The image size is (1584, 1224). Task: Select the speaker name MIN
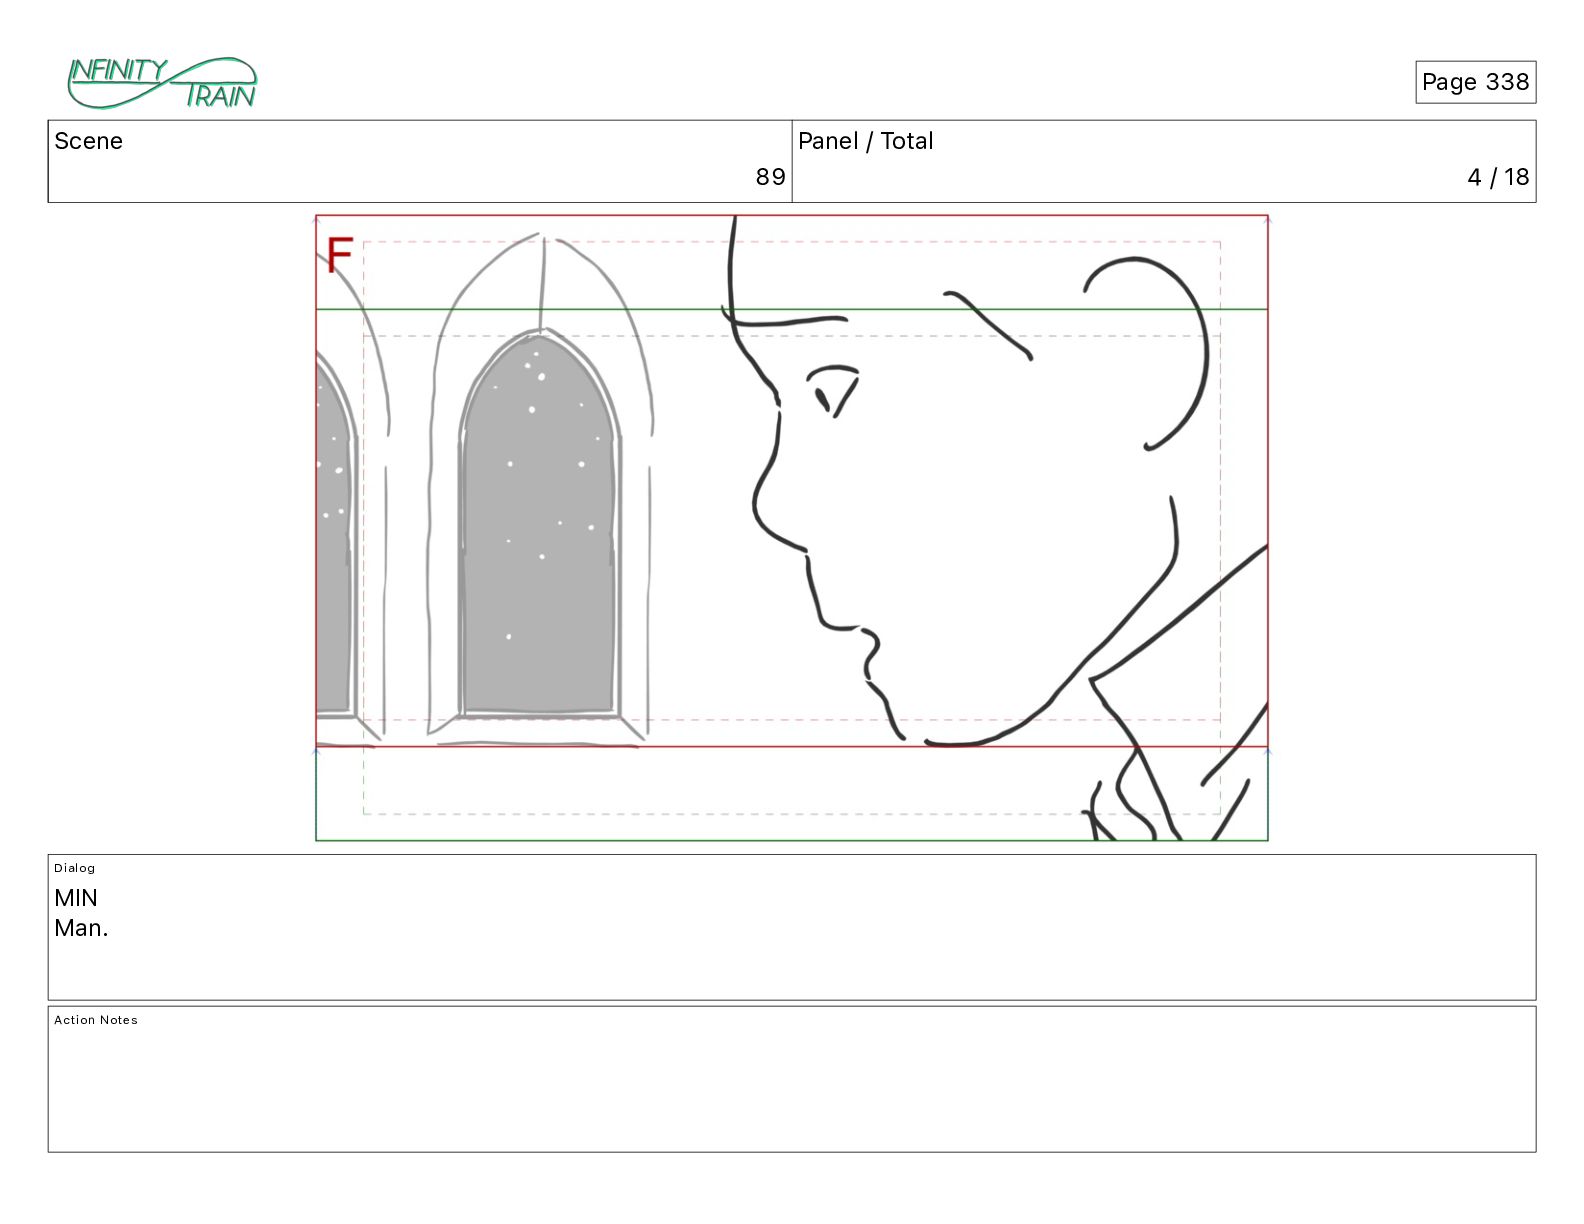click(76, 898)
